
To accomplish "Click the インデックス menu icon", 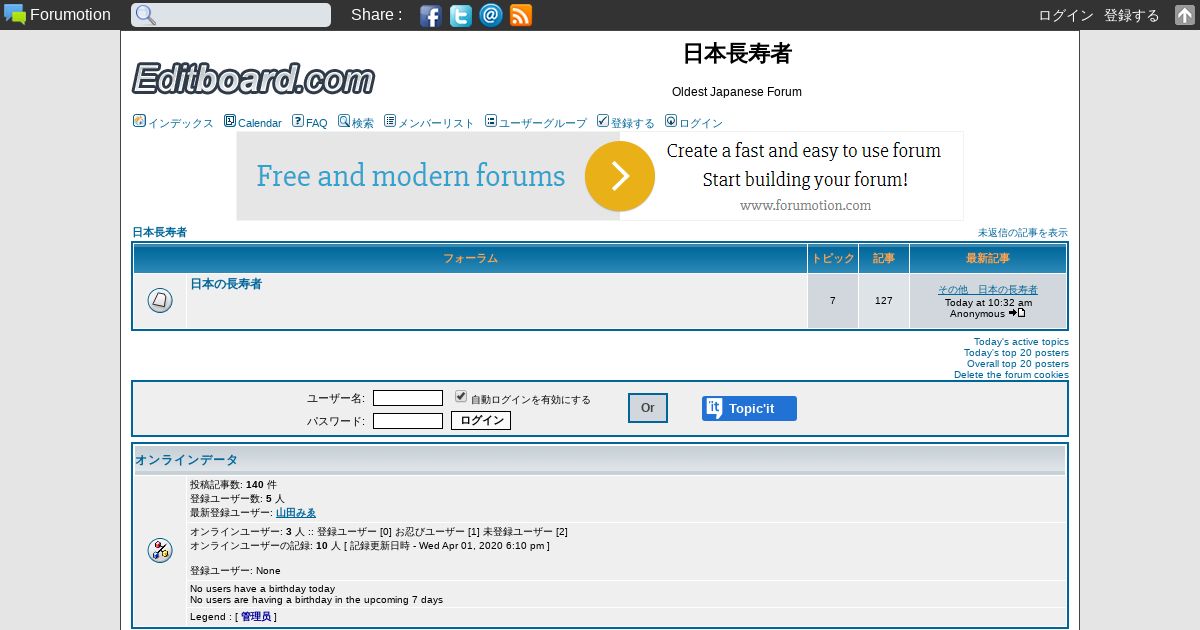I will [x=139, y=121].
